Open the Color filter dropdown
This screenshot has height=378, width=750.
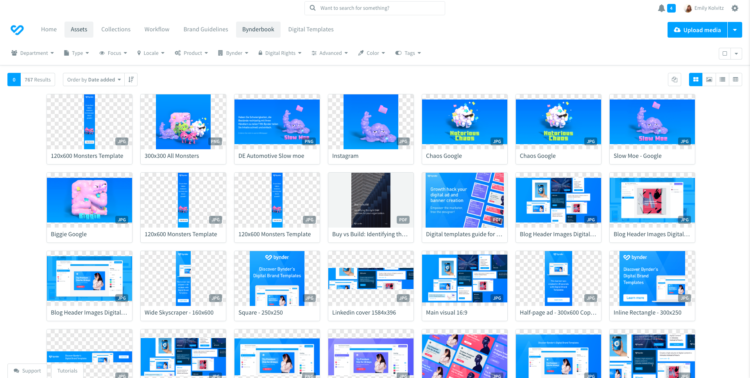pyautogui.click(x=371, y=53)
